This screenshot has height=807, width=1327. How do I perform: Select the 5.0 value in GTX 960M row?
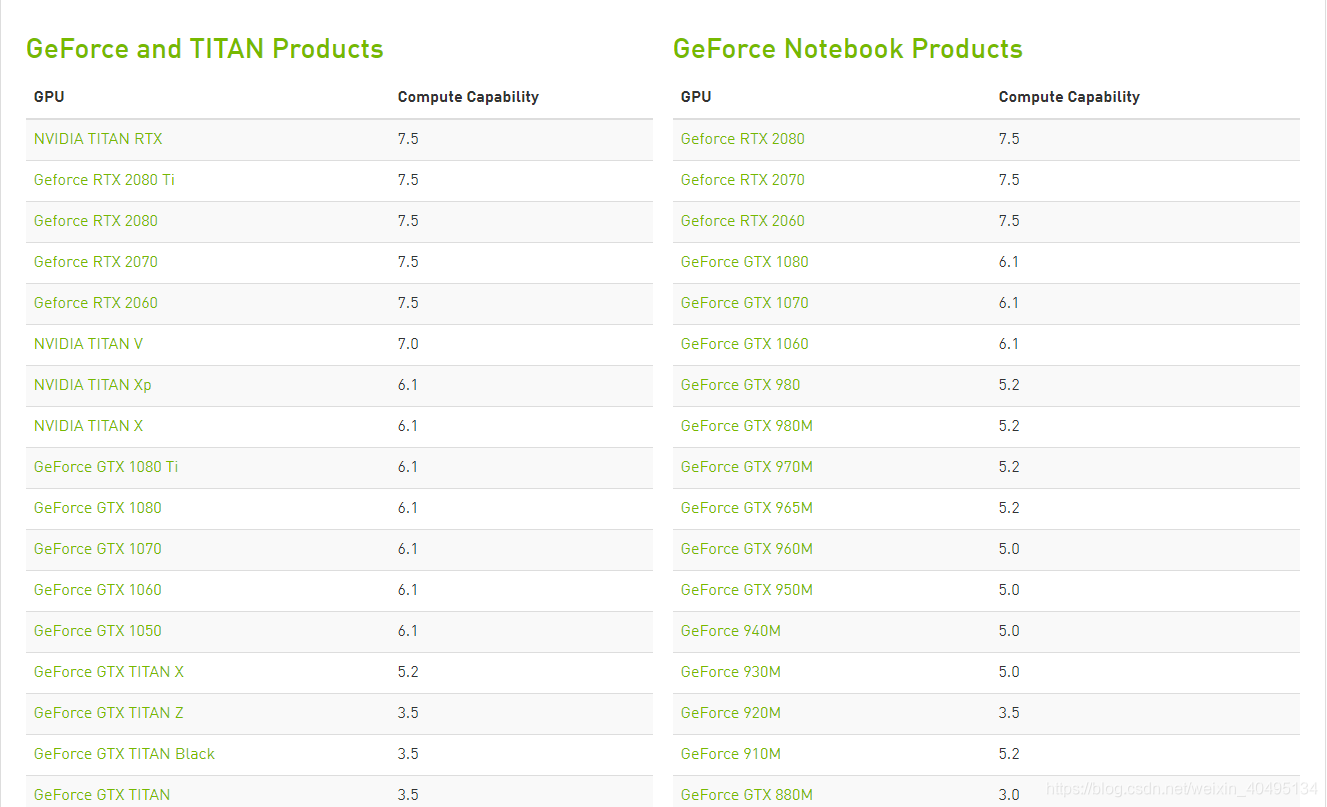1009,549
